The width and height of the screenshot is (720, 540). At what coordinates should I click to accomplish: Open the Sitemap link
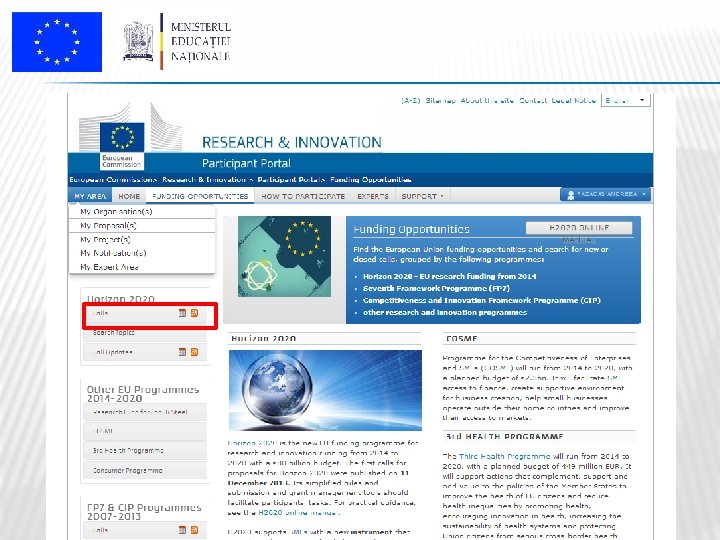tap(440, 101)
